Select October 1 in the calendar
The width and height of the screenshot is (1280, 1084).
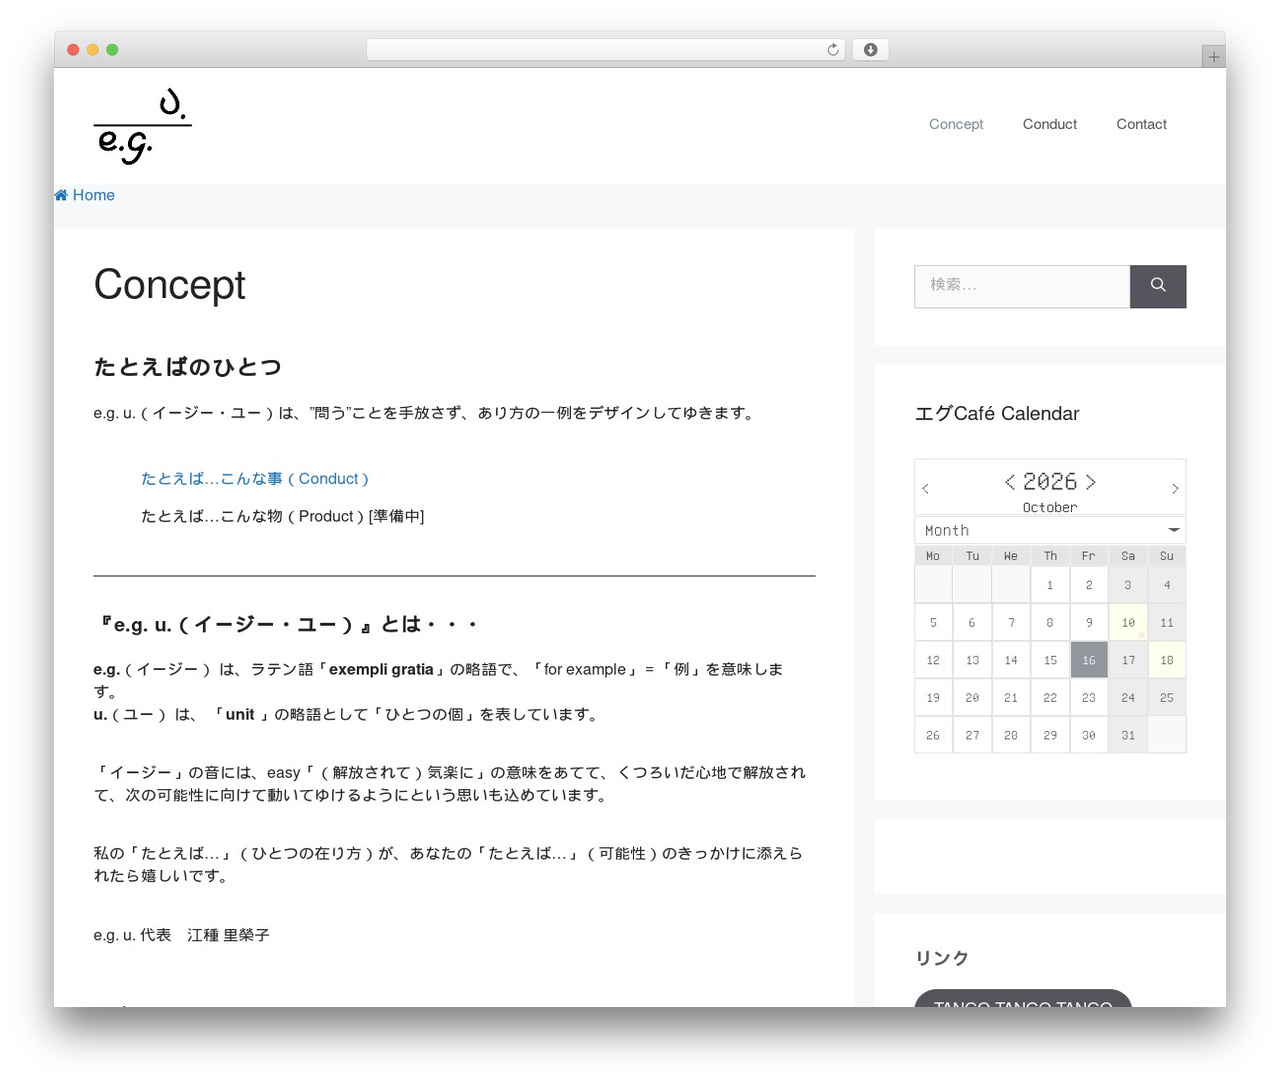[1050, 585]
